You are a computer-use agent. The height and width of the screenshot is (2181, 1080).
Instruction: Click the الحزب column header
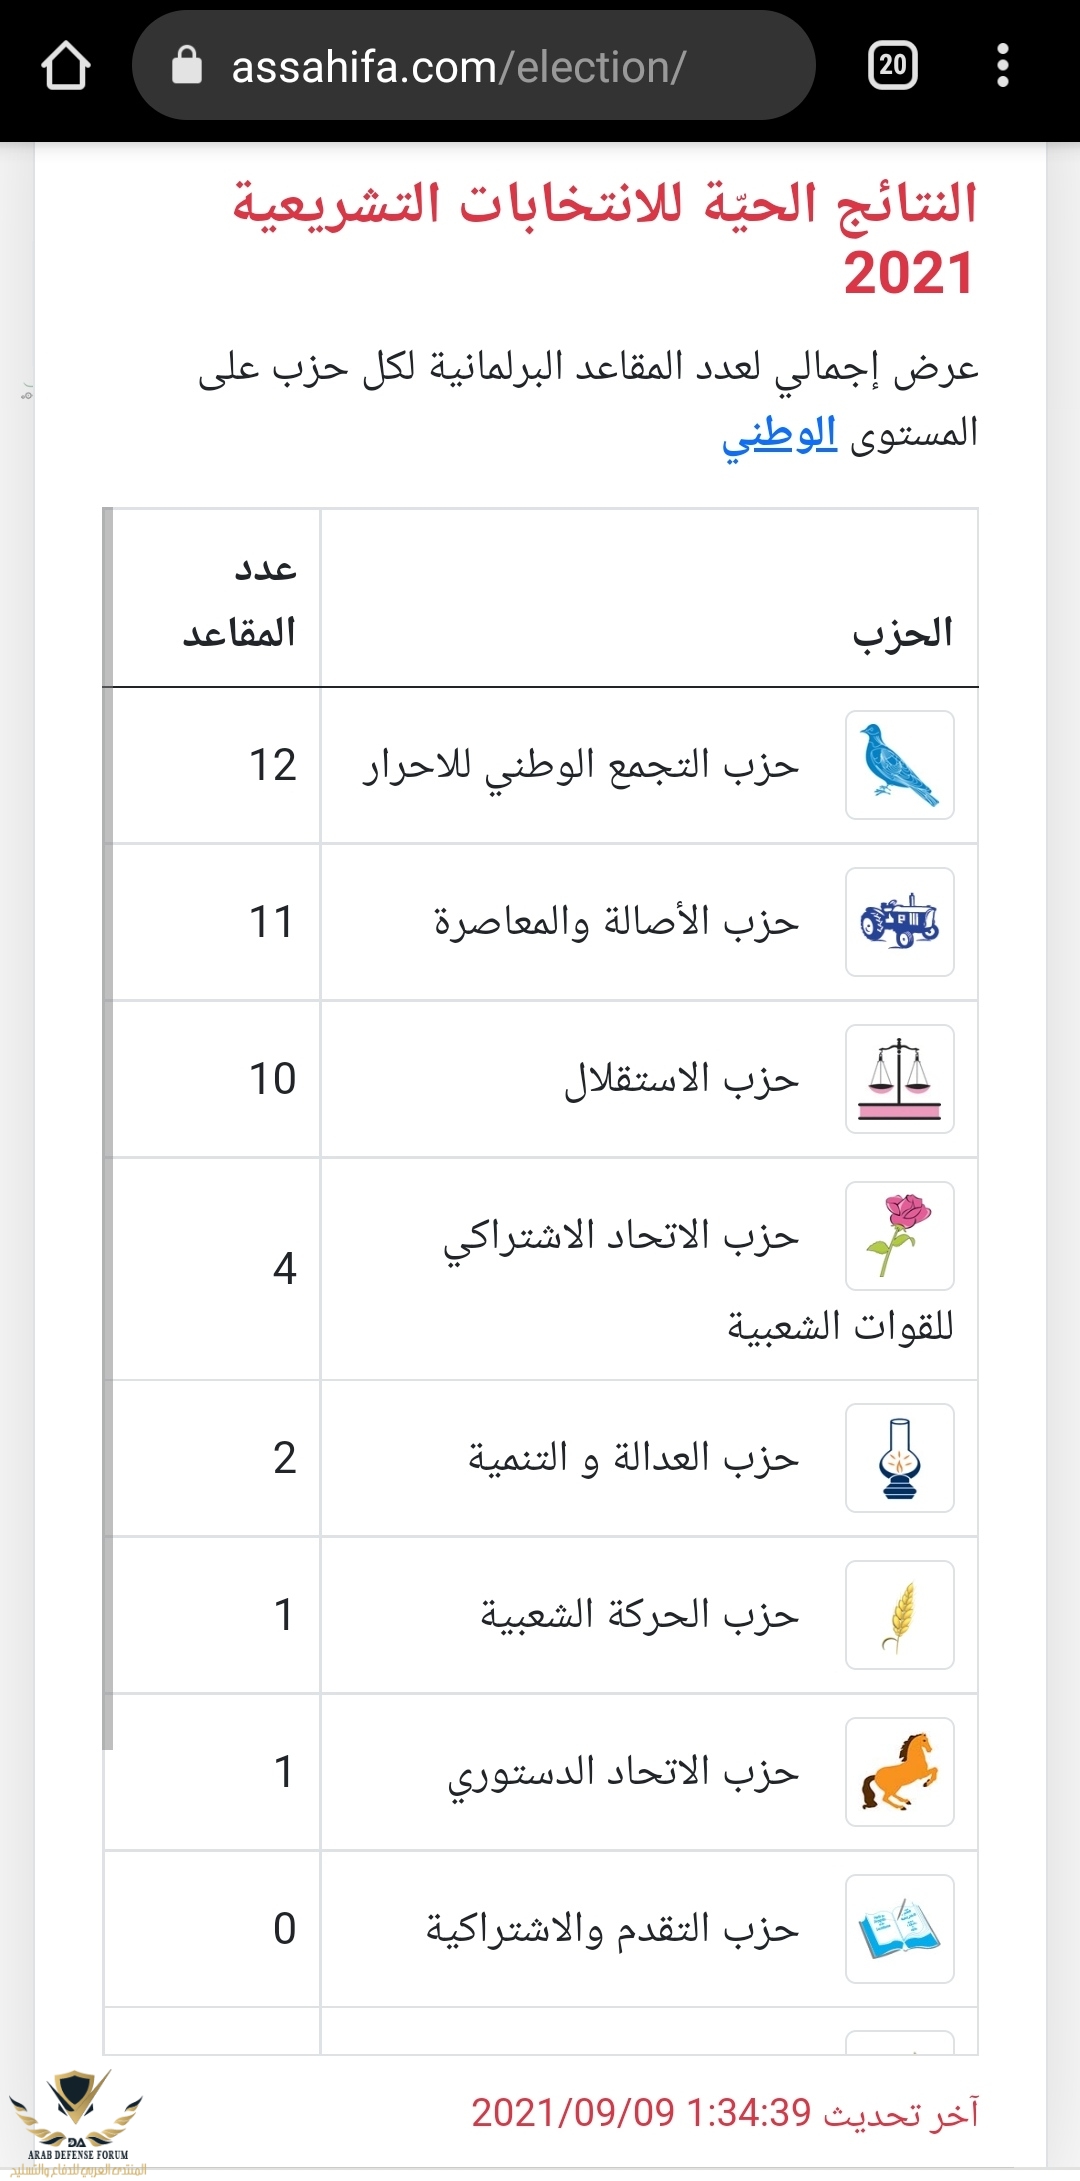[902, 632]
